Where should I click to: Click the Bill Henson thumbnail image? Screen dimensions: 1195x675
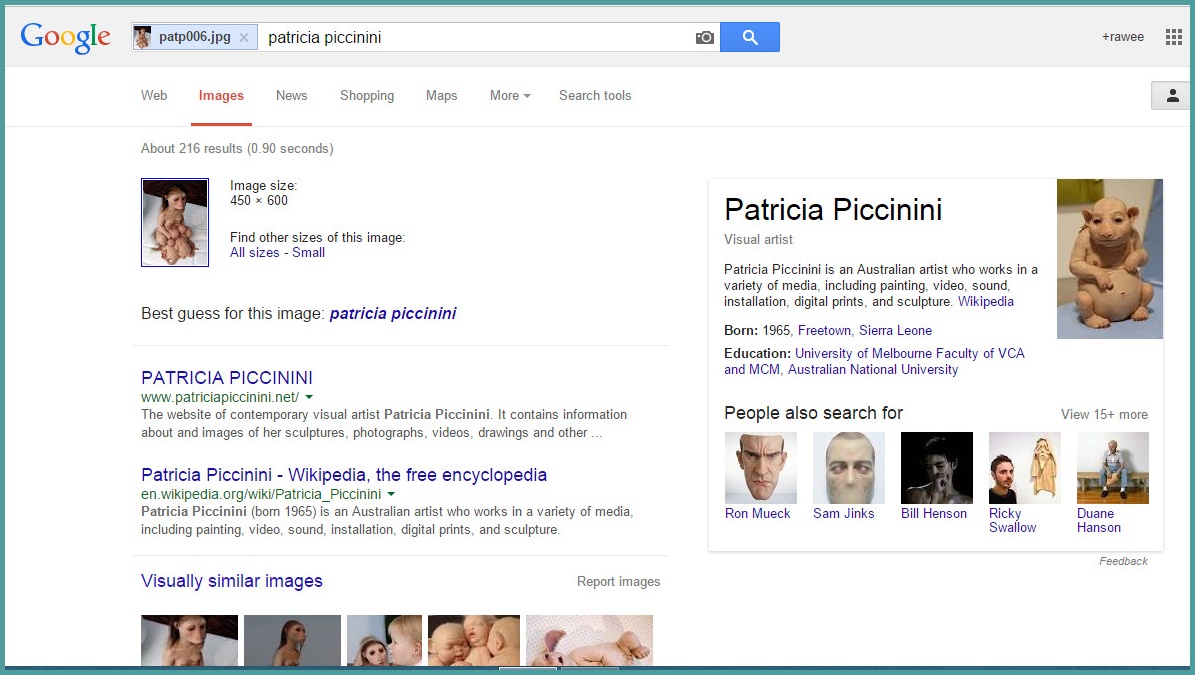coord(937,468)
